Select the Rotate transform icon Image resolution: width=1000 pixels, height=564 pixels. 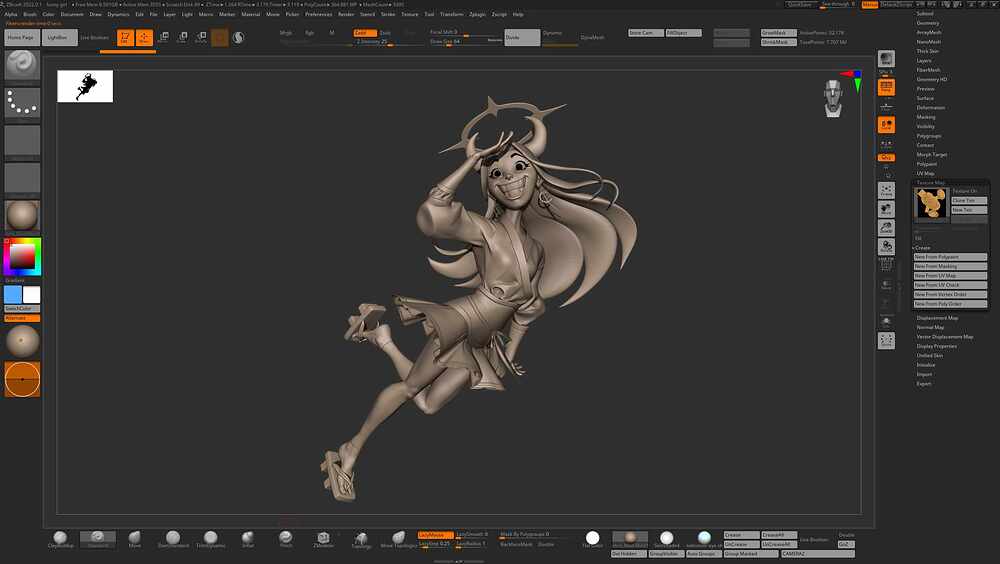201,38
